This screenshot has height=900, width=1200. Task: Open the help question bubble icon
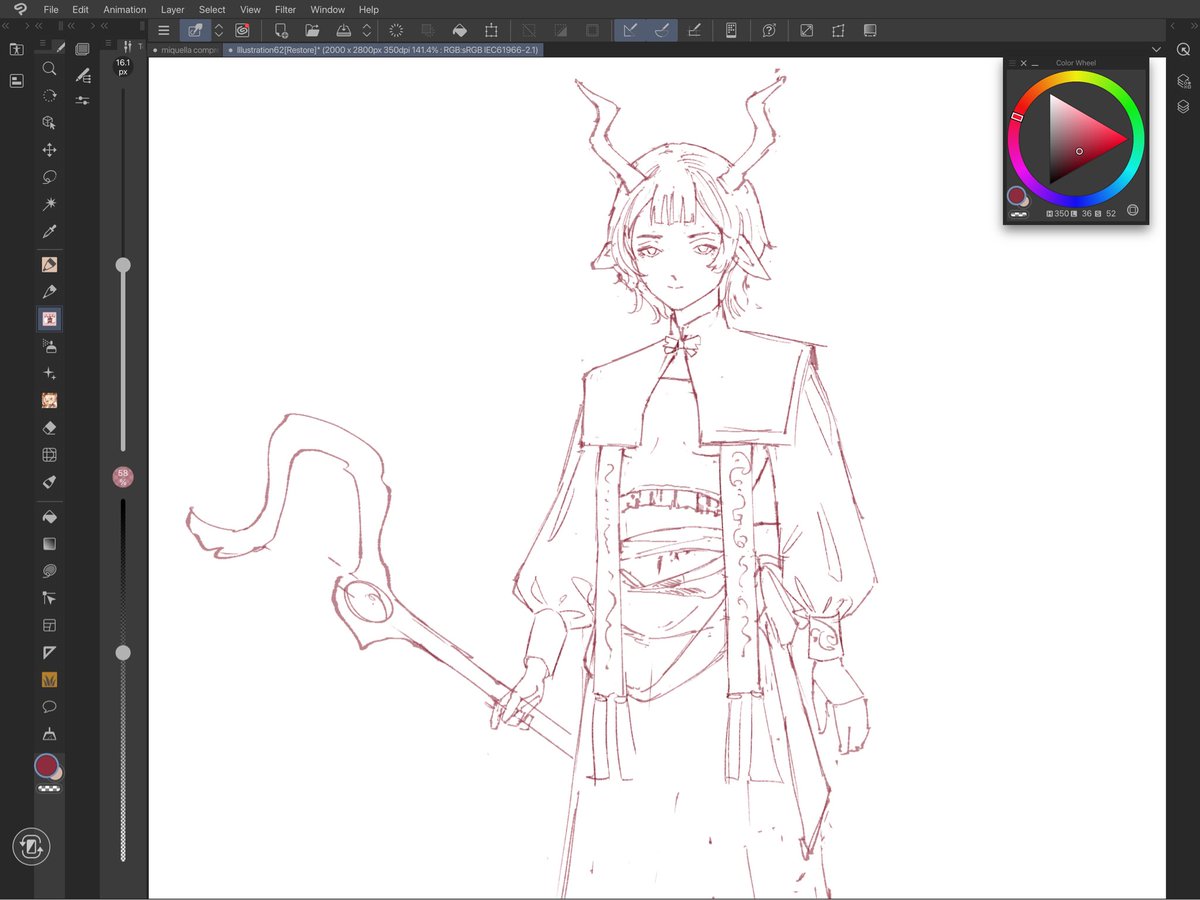coord(769,30)
